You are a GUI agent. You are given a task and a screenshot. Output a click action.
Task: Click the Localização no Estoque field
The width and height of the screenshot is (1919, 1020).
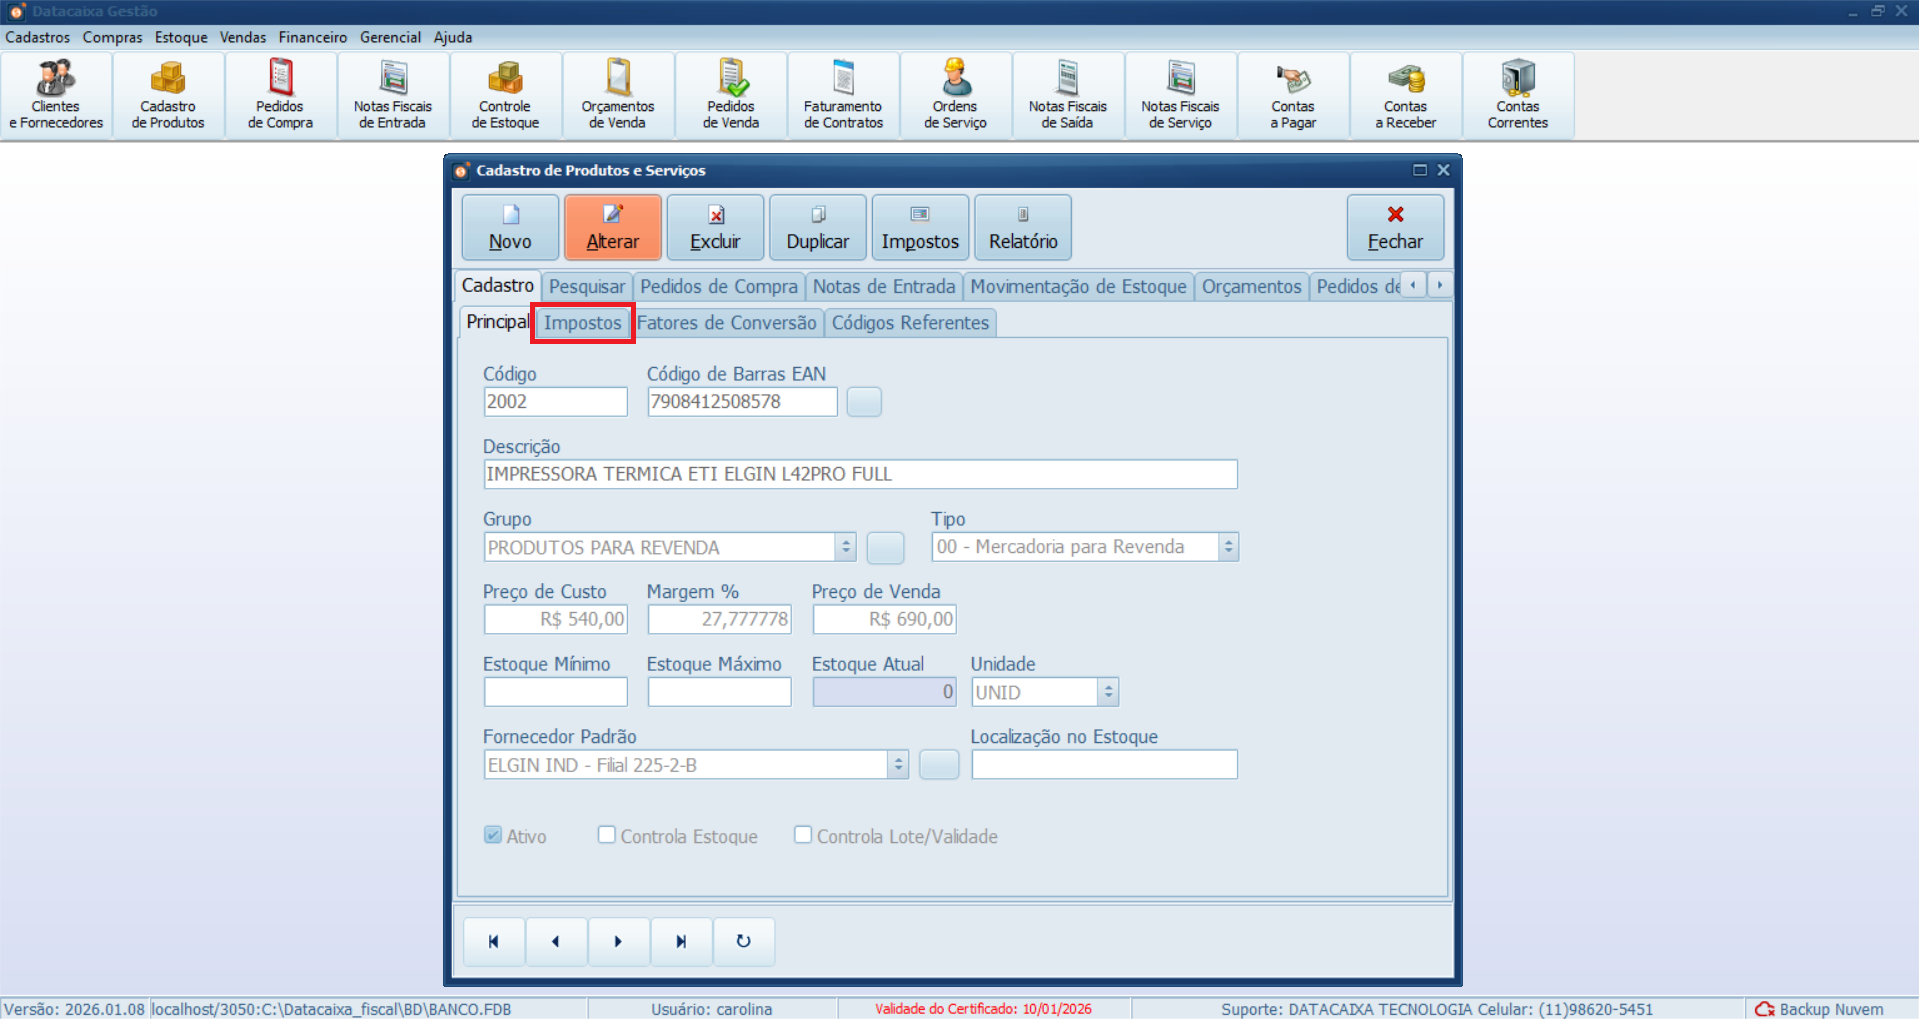click(x=1105, y=765)
